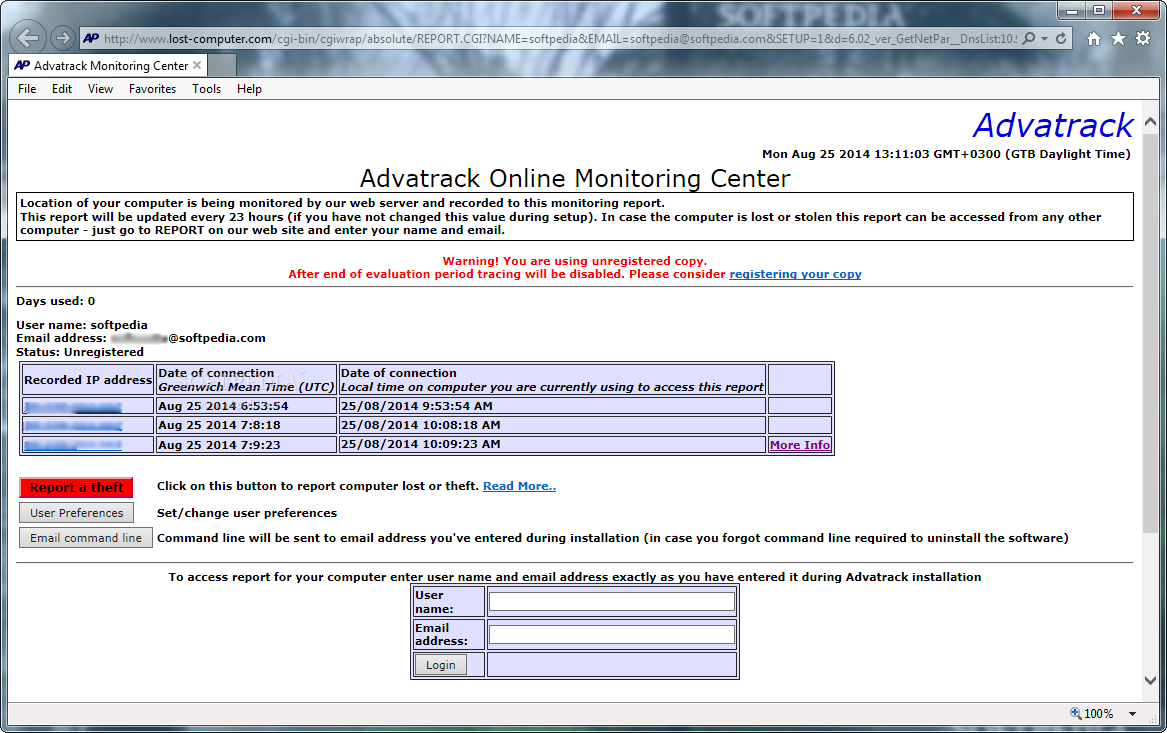Open the zoom level dropdown arrow
The image size is (1167, 733).
click(x=1132, y=714)
